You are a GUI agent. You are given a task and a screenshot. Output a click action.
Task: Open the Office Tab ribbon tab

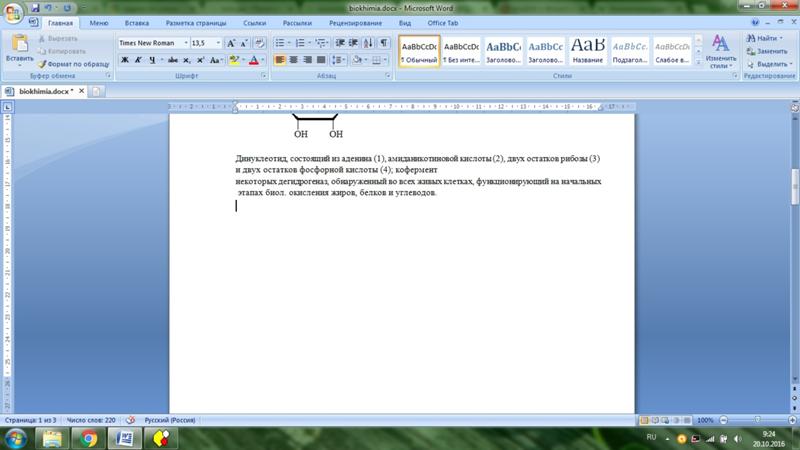(443, 23)
